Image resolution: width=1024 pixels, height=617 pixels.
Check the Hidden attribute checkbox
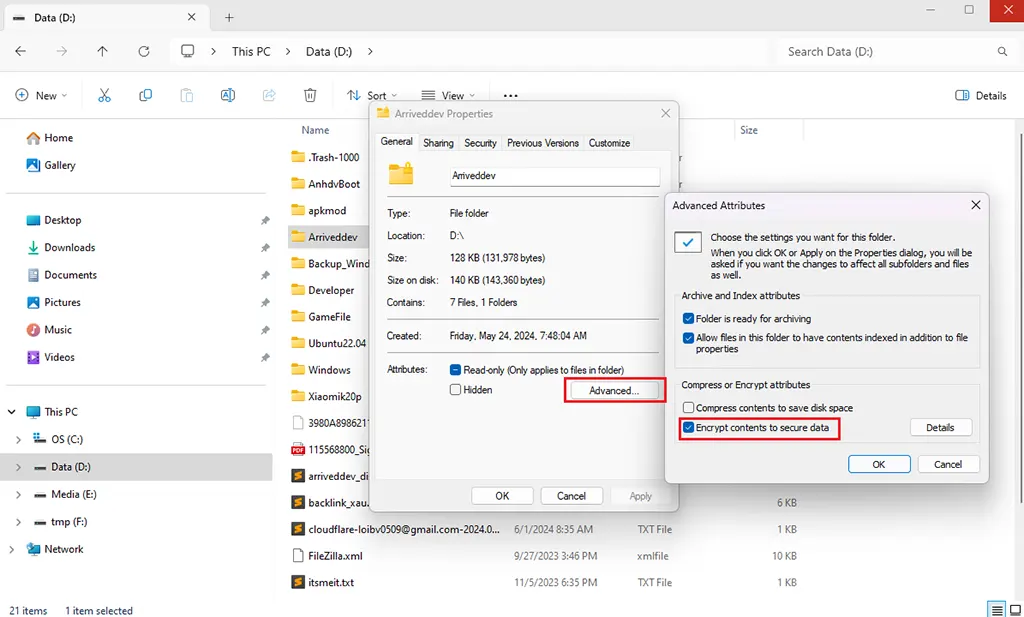(456, 390)
